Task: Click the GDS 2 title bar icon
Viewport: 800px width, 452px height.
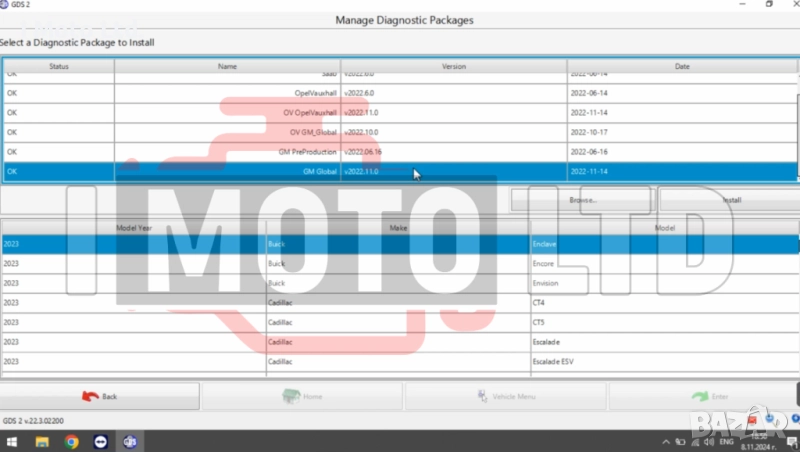Action: 4,4
